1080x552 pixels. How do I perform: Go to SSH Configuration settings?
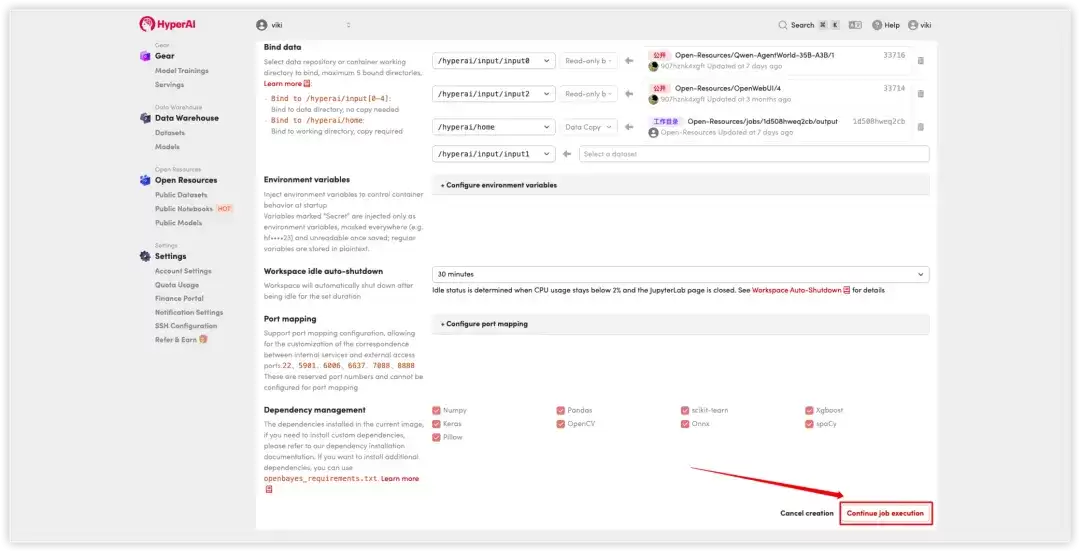click(185, 326)
